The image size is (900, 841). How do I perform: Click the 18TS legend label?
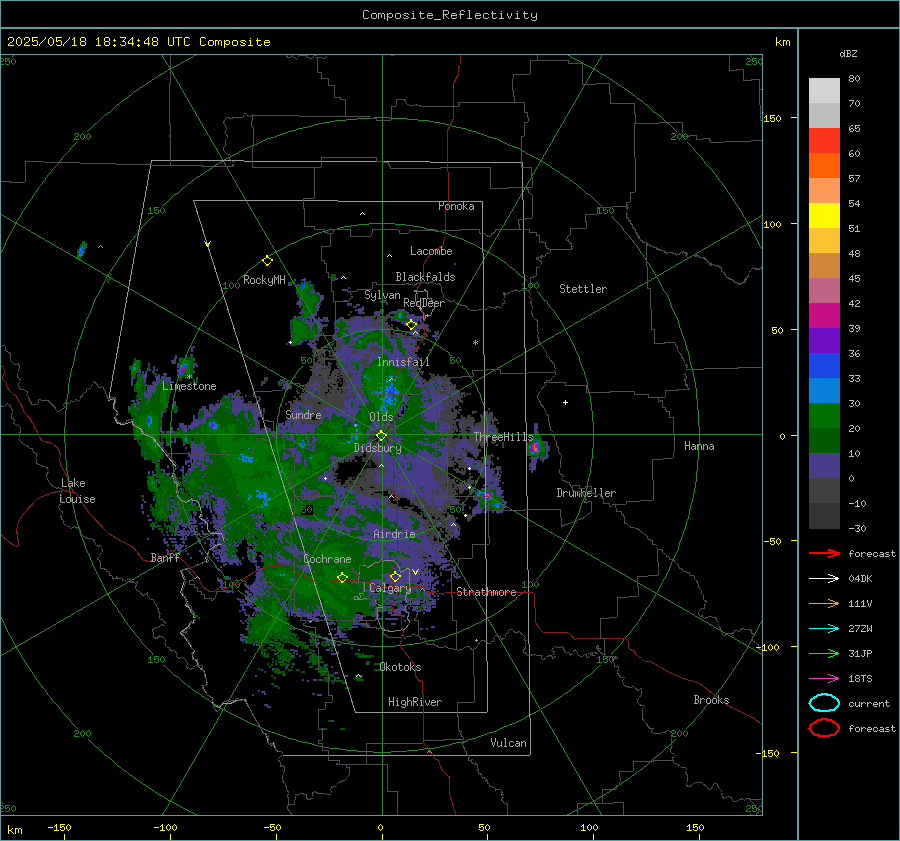coord(860,679)
